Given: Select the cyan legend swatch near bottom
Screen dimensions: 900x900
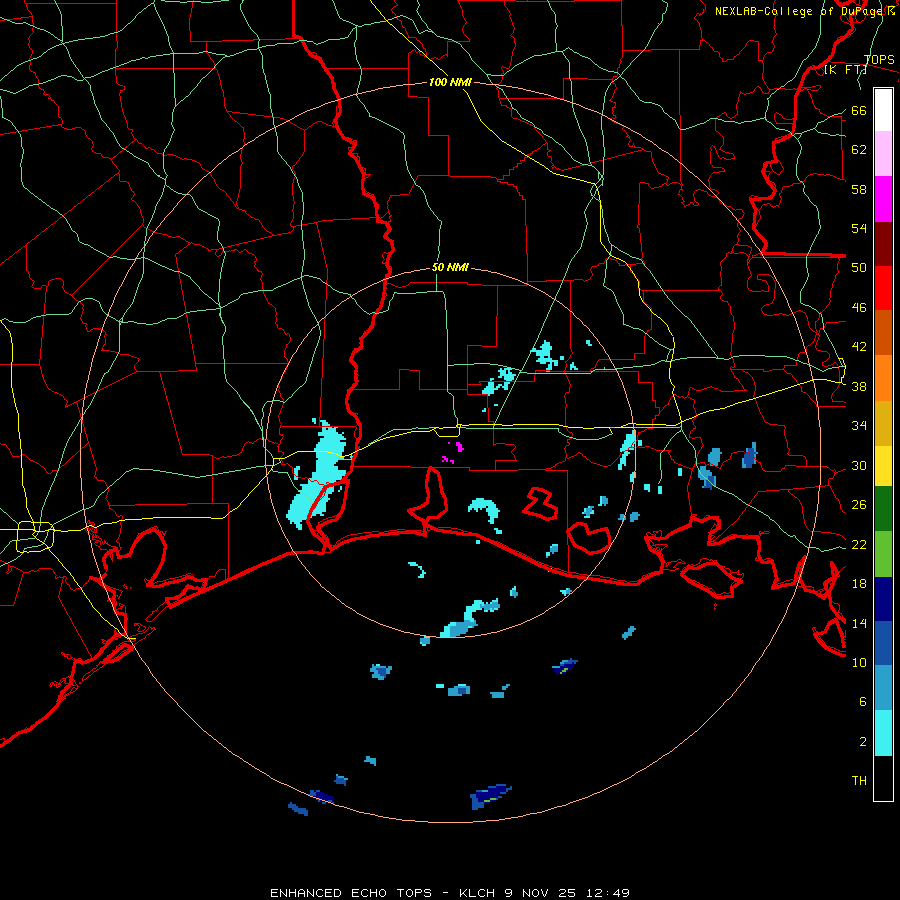Looking at the screenshot, I should click(x=883, y=733).
